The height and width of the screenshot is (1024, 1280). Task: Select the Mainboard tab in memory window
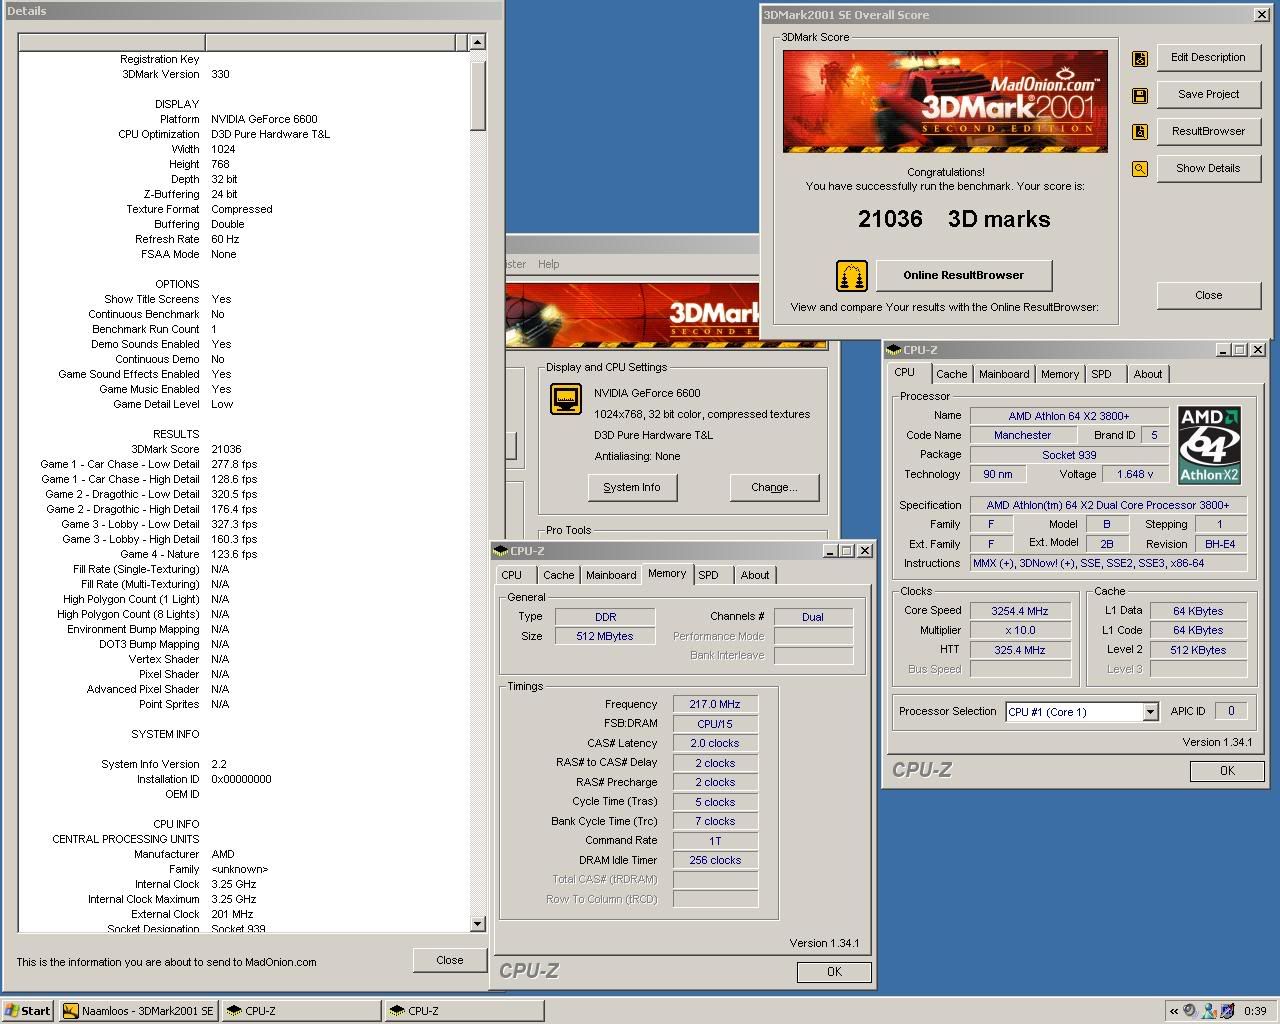611,575
